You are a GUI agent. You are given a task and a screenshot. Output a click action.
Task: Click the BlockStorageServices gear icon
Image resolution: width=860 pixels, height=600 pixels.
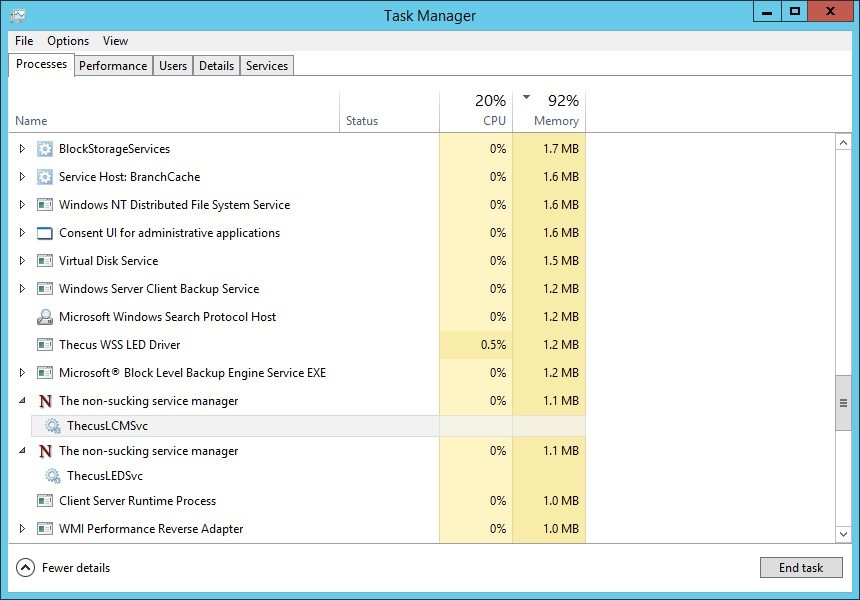[x=44, y=149]
